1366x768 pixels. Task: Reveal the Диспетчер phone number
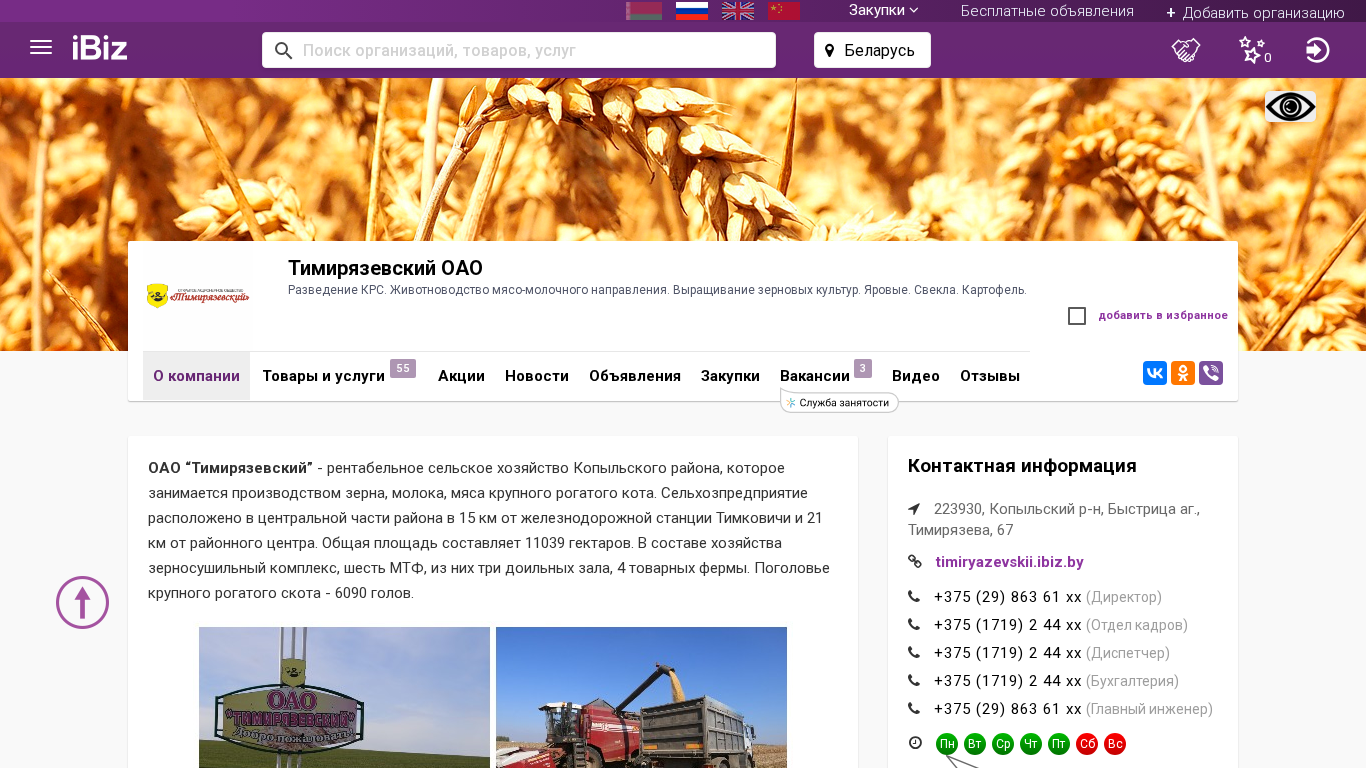pyautogui.click(x=1008, y=653)
